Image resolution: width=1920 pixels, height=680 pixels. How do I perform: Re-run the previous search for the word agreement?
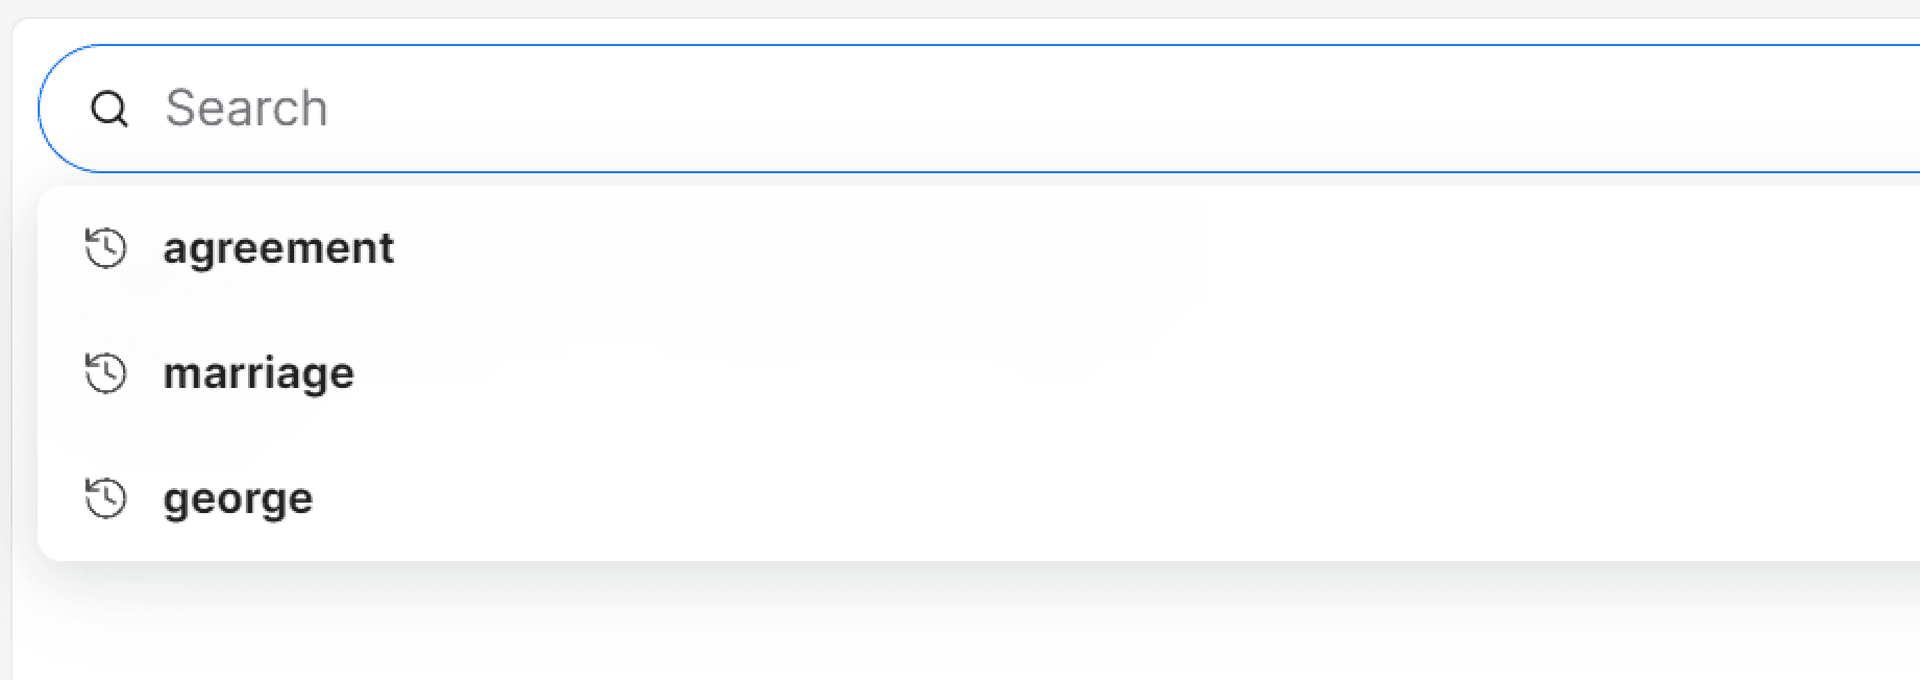[x=278, y=248]
